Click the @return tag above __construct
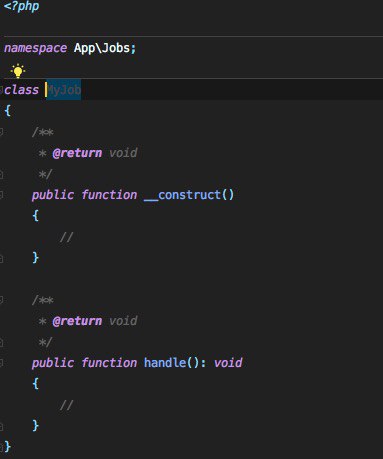 [77, 153]
